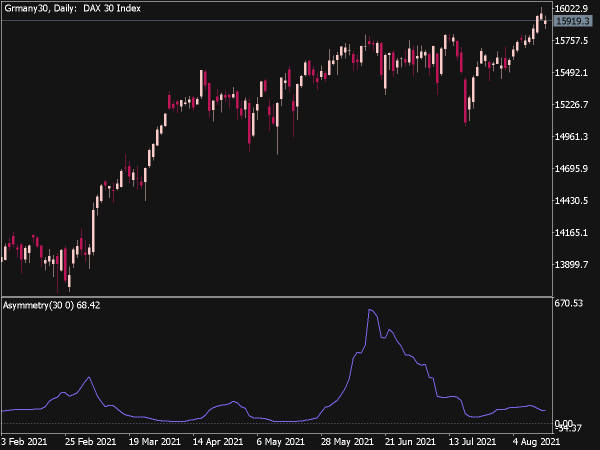This screenshot has height=450, width=600.
Task: Click the 6 May 2021 date label
Action: coord(280,442)
